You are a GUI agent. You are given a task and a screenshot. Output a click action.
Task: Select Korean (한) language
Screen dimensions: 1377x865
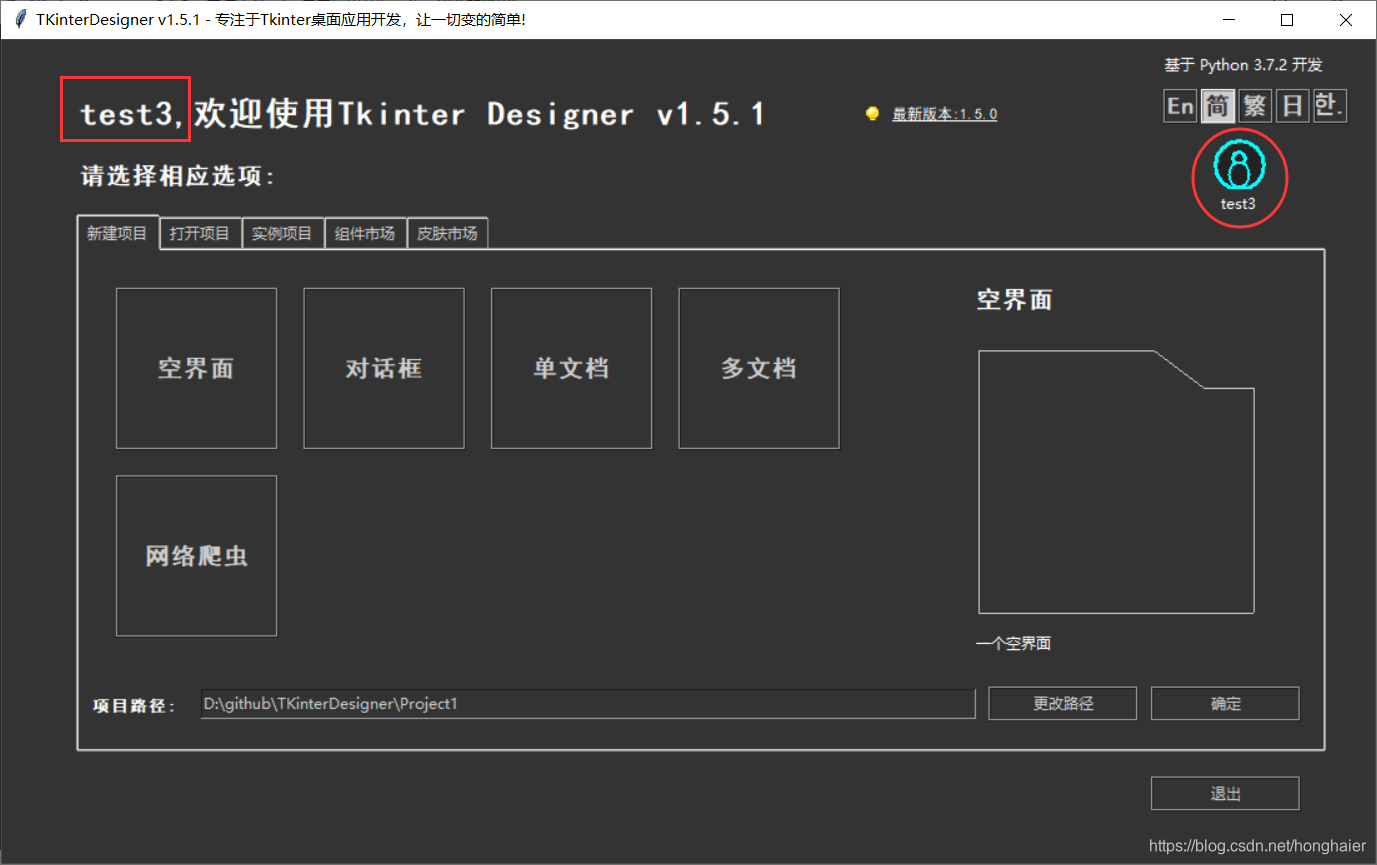click(x=1329, y=106)
